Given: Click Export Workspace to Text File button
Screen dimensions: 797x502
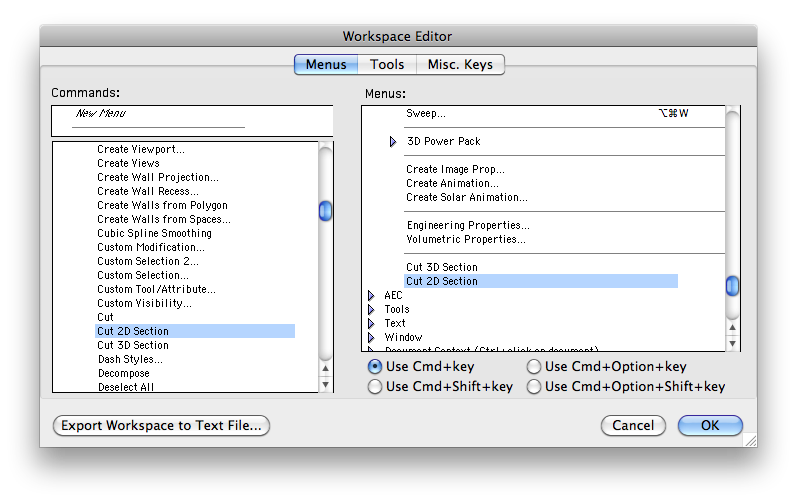Looking at the screenshot, I should (x=161, y=425).
